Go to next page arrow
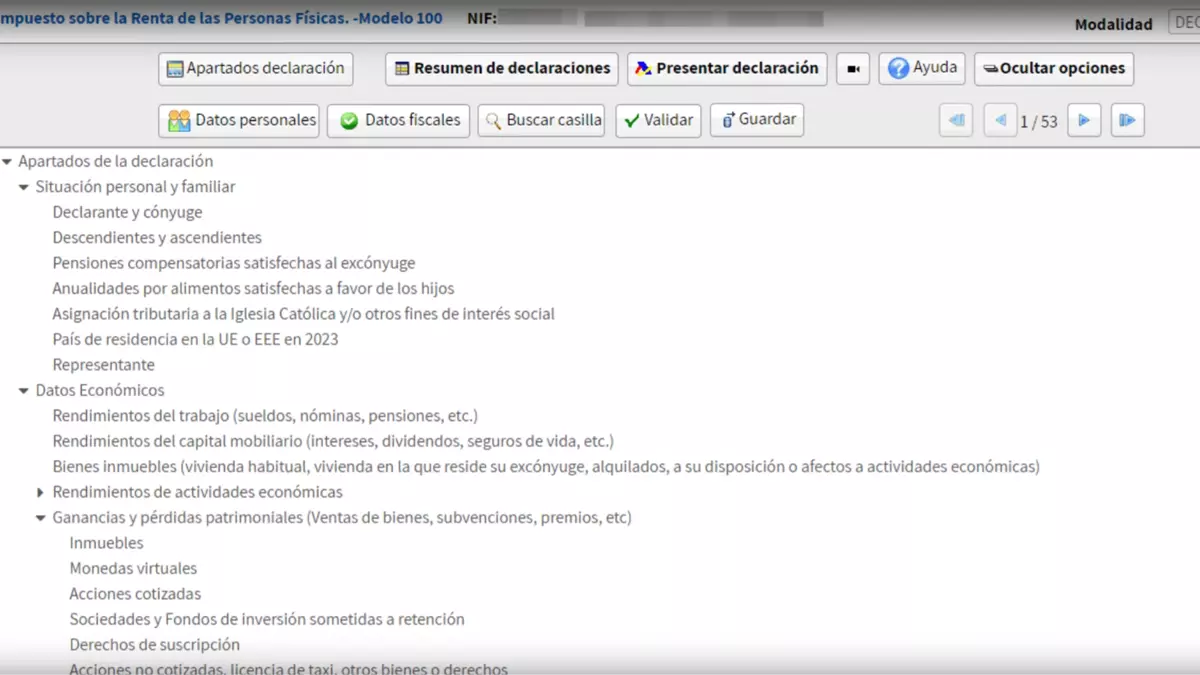Viewport: 1200px width, 675px height. pos(1084,121)
